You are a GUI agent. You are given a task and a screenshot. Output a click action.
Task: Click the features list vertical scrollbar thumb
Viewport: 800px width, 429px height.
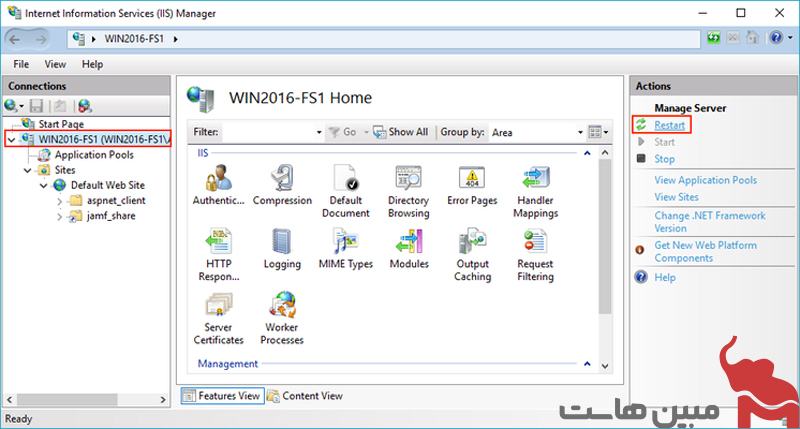605,237
